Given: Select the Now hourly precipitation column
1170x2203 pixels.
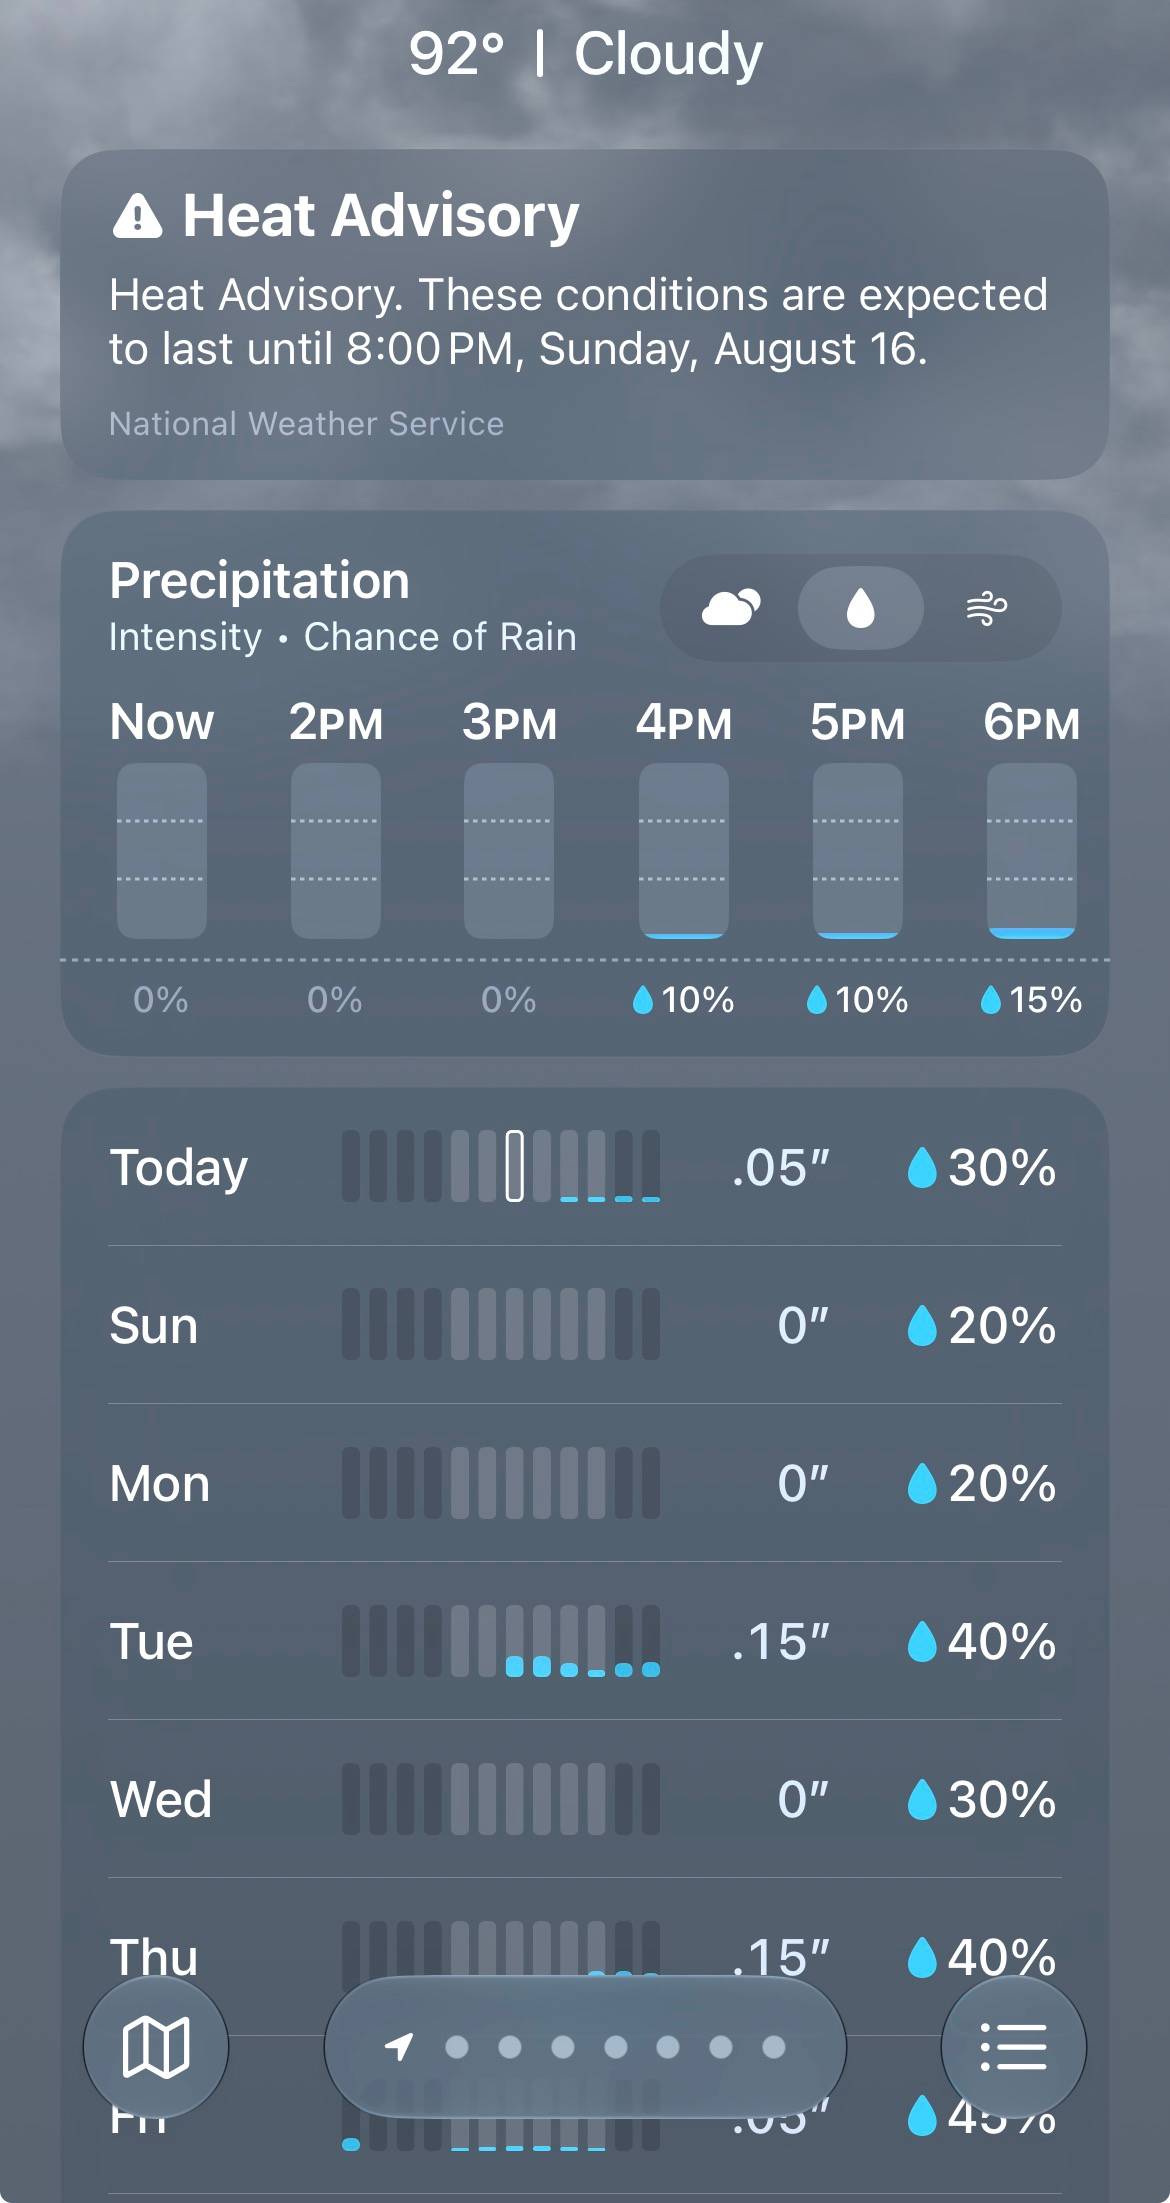Looking at the screenshot, I should click(162, 851).
